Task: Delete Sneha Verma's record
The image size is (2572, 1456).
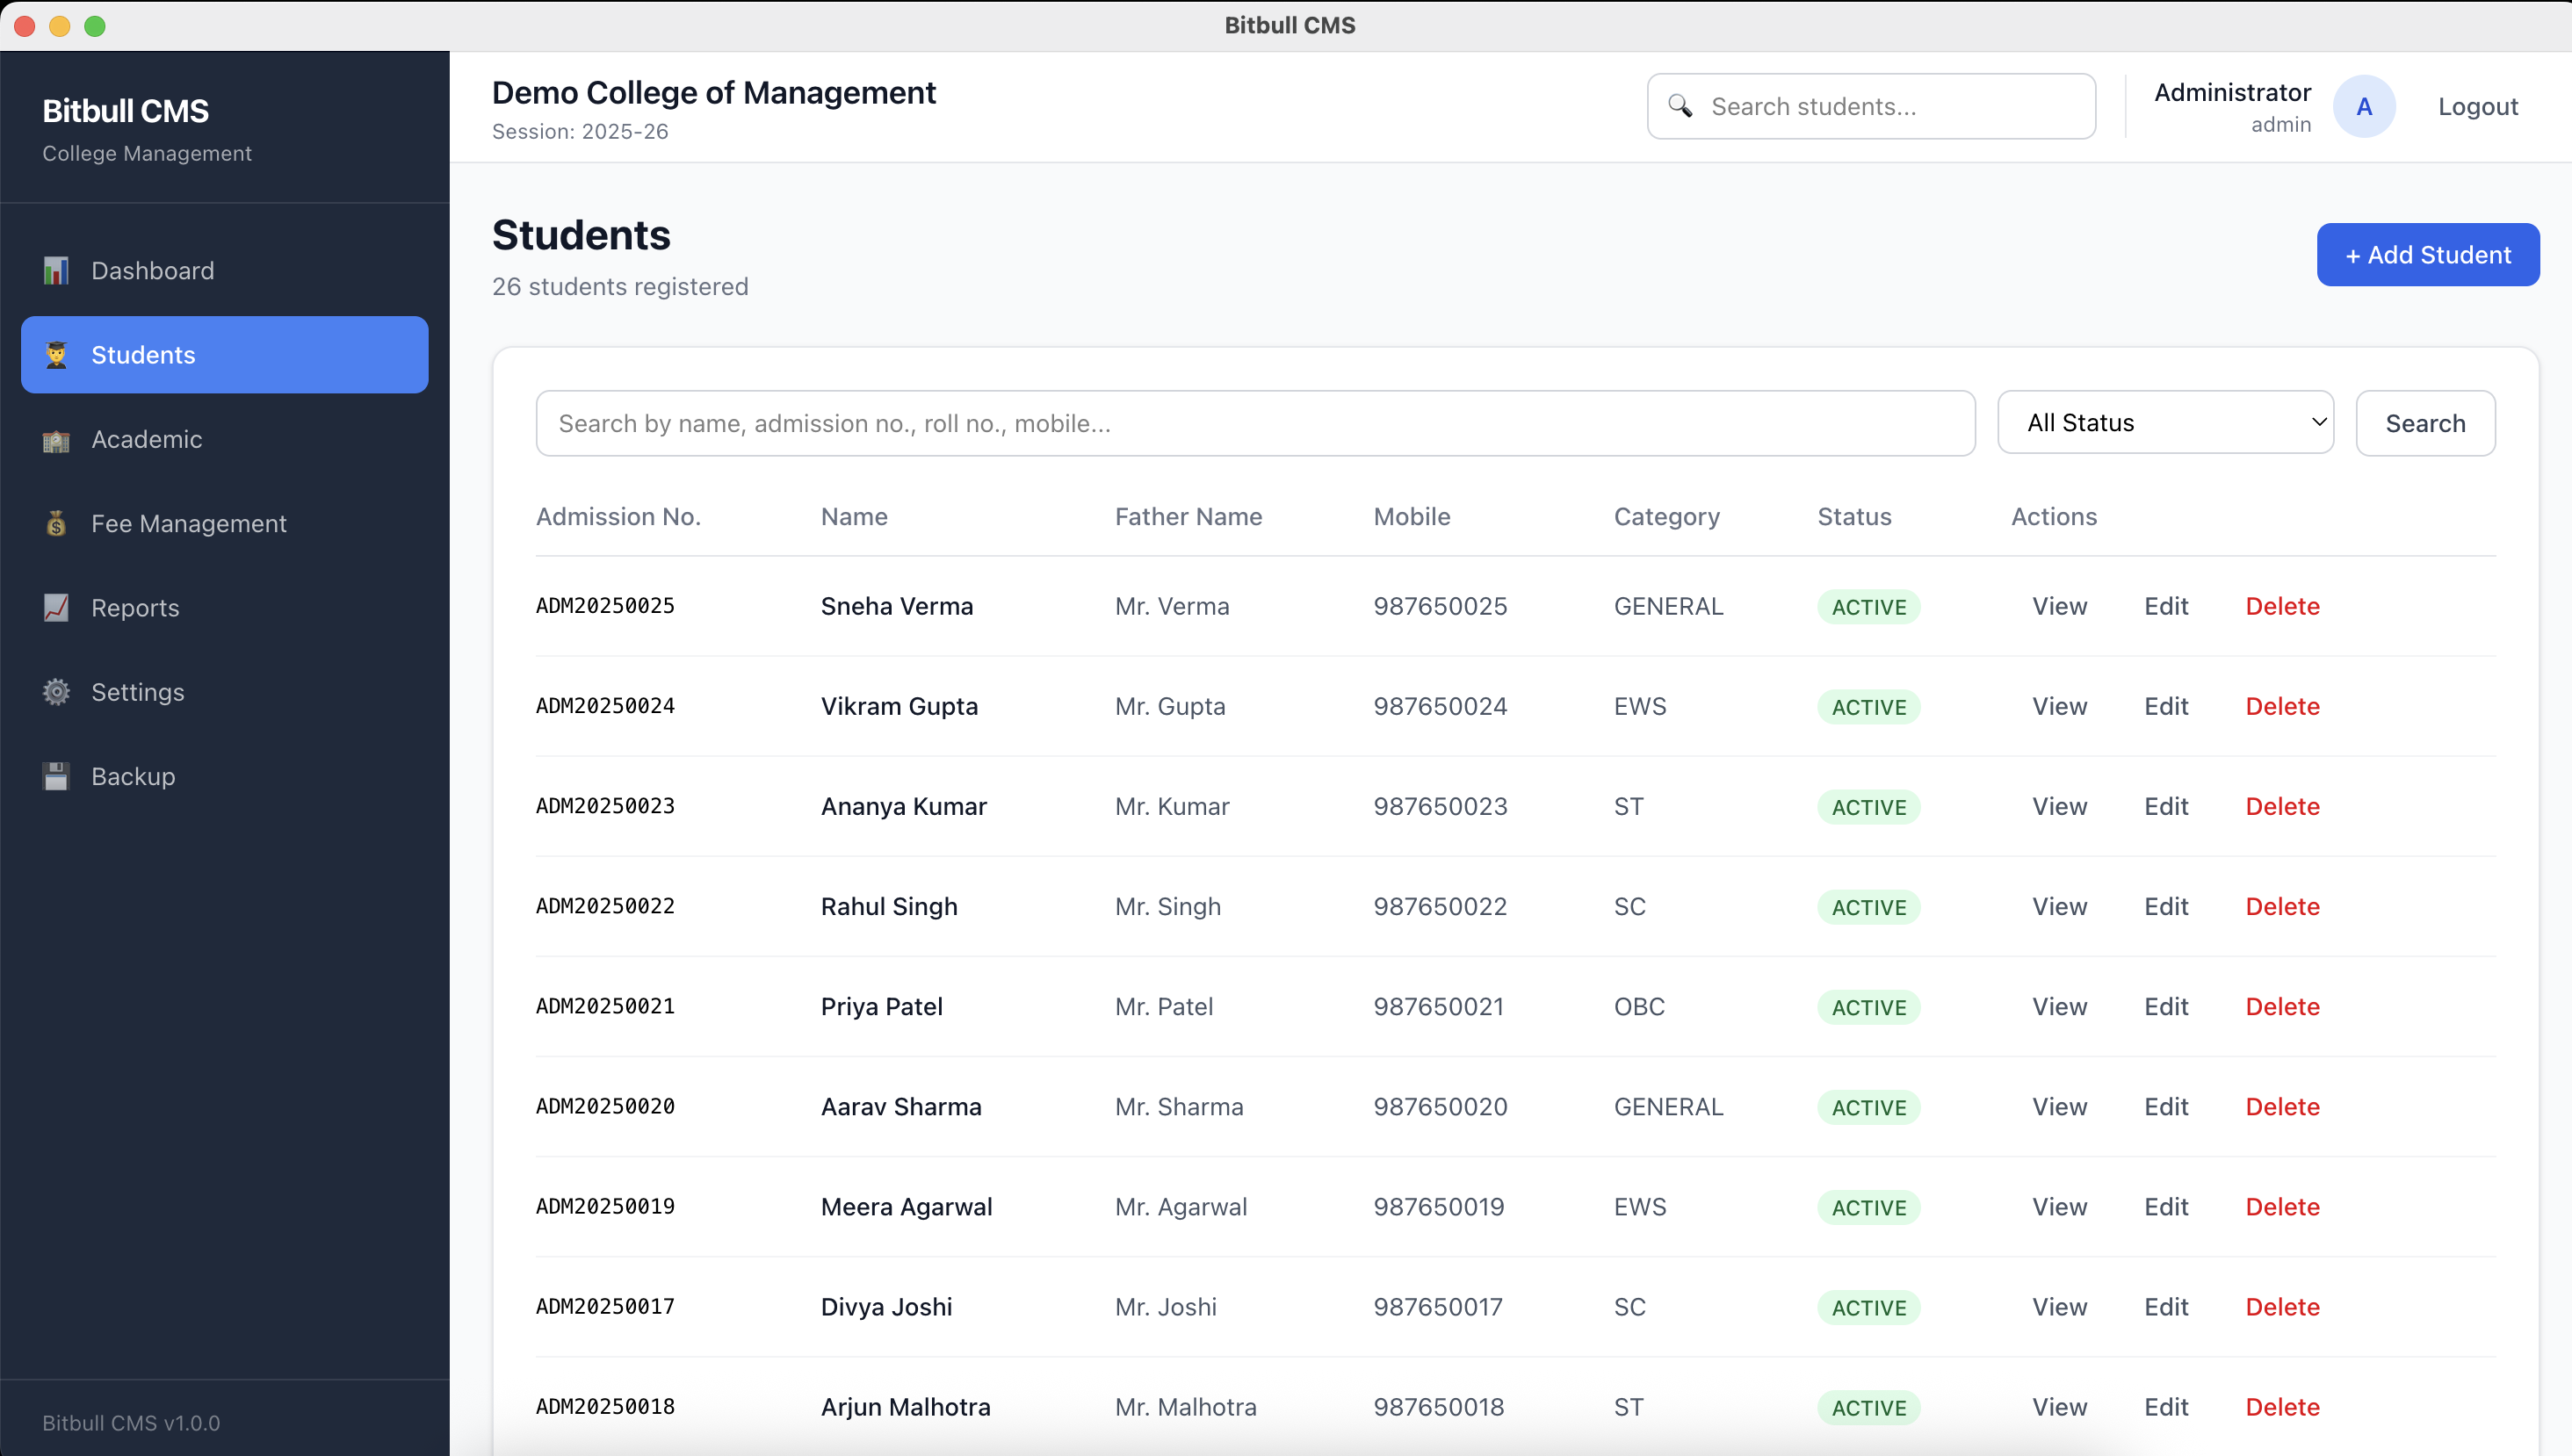Action: [x=2282, y=607]
